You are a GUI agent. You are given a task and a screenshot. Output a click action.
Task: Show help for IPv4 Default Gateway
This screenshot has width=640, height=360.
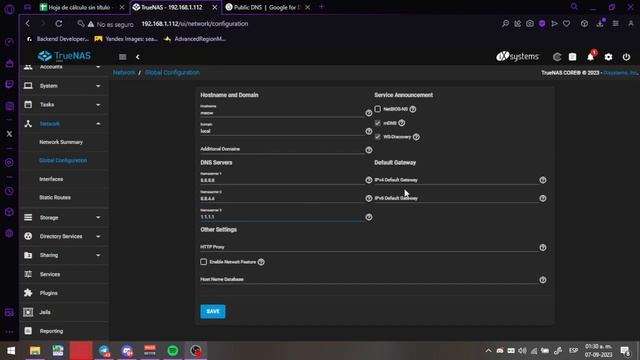pyautogui.click(x=542, y=180)
